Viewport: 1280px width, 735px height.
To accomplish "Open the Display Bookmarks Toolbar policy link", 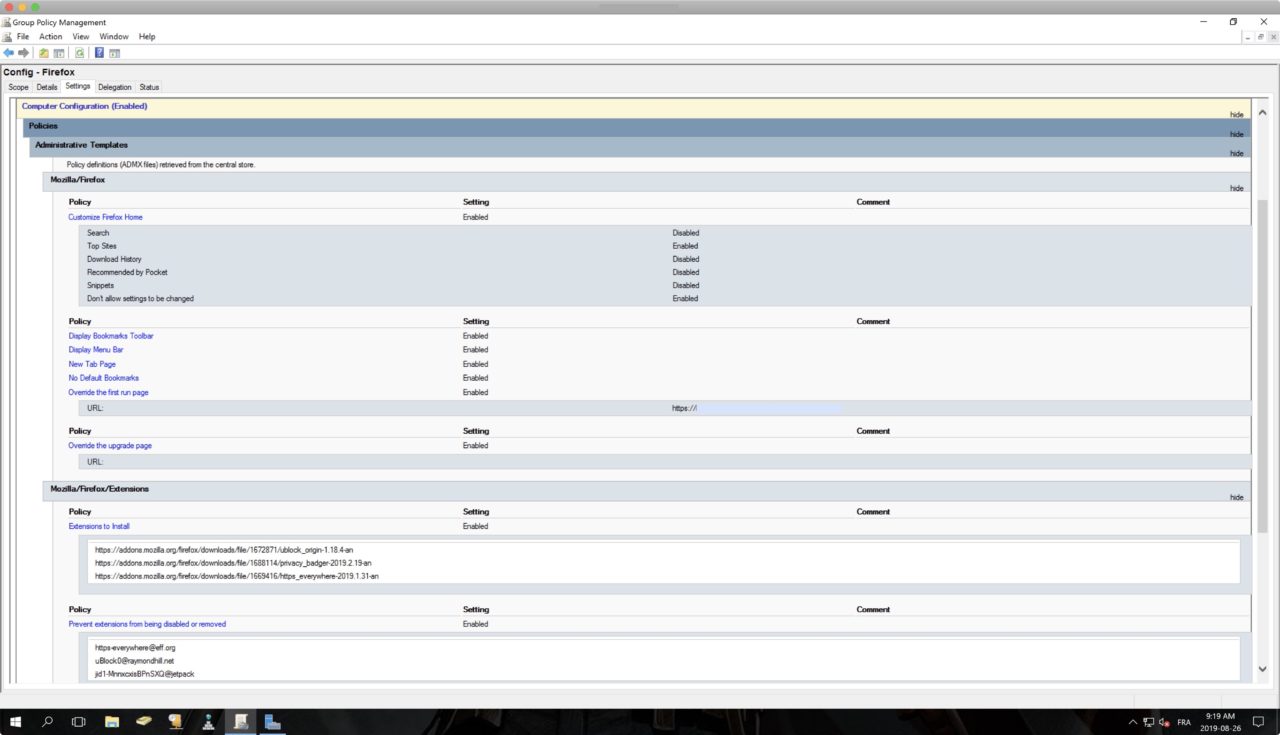I will pyautogui.click(x=111, y=336).
